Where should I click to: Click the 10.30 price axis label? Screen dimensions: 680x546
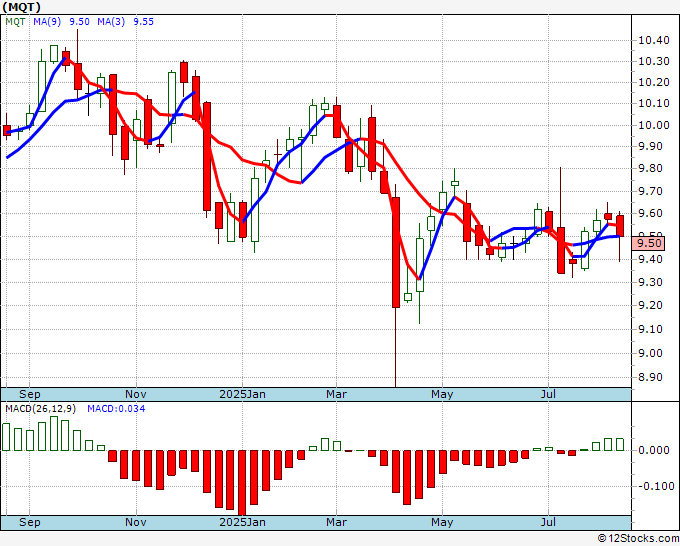point(654,61)
